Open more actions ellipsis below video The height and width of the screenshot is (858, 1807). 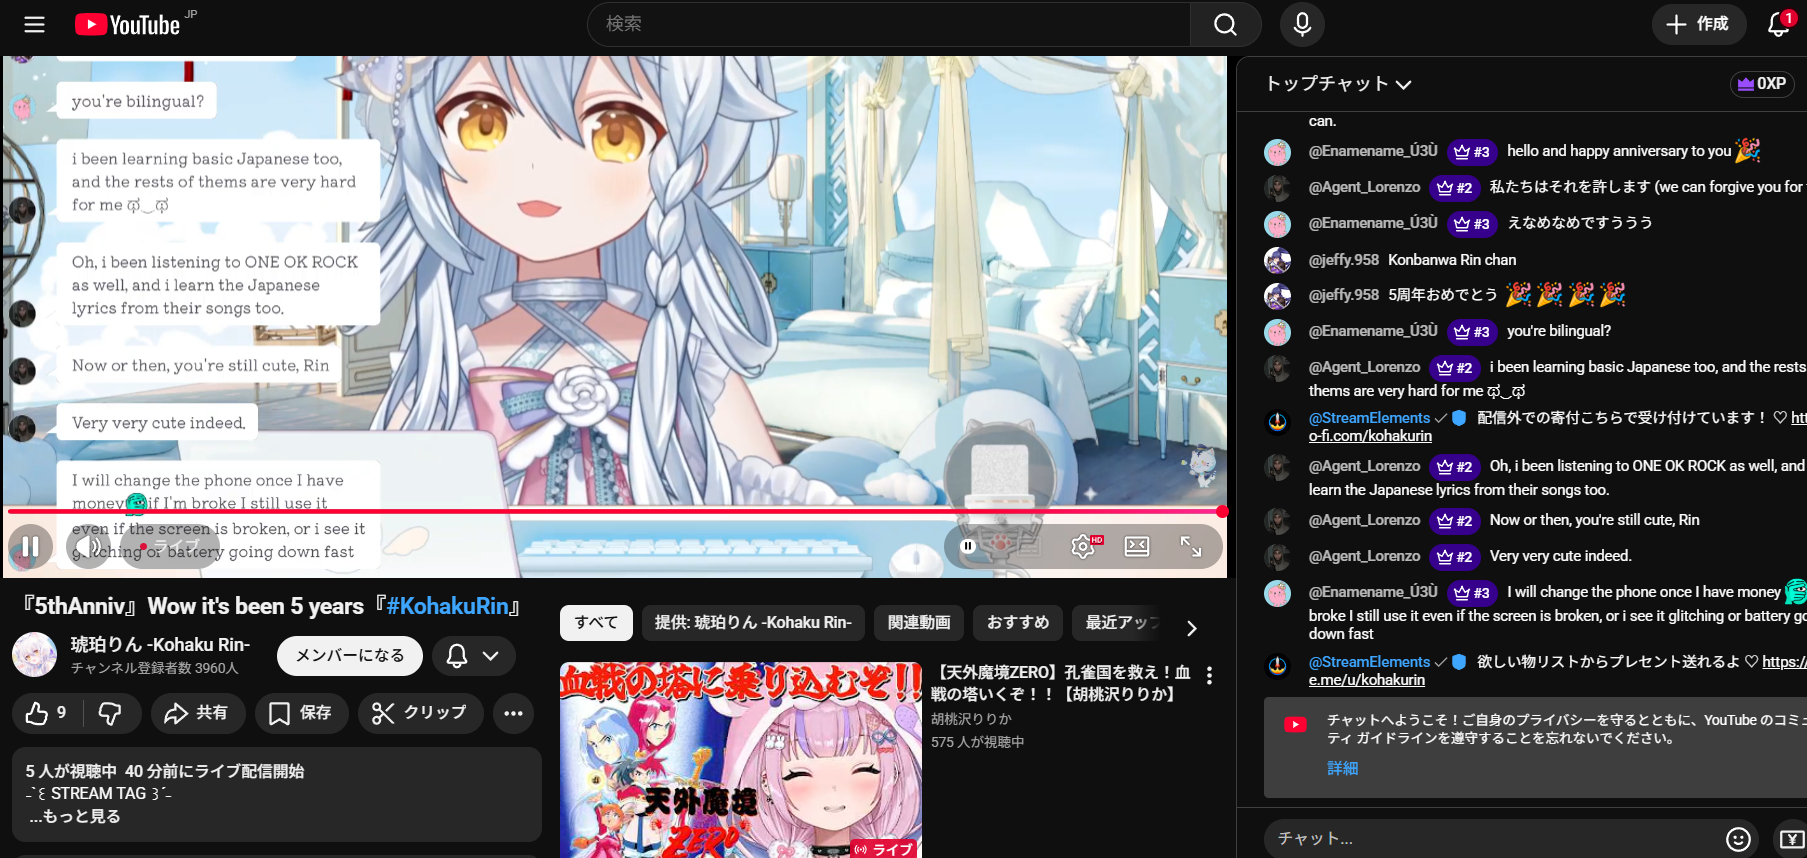513,713
